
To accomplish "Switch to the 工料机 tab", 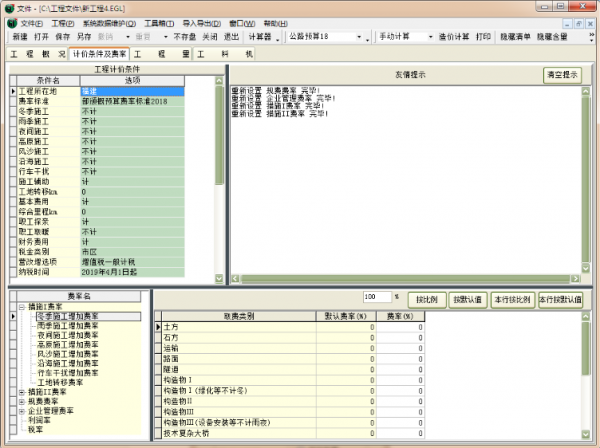I will coord(224,54).
